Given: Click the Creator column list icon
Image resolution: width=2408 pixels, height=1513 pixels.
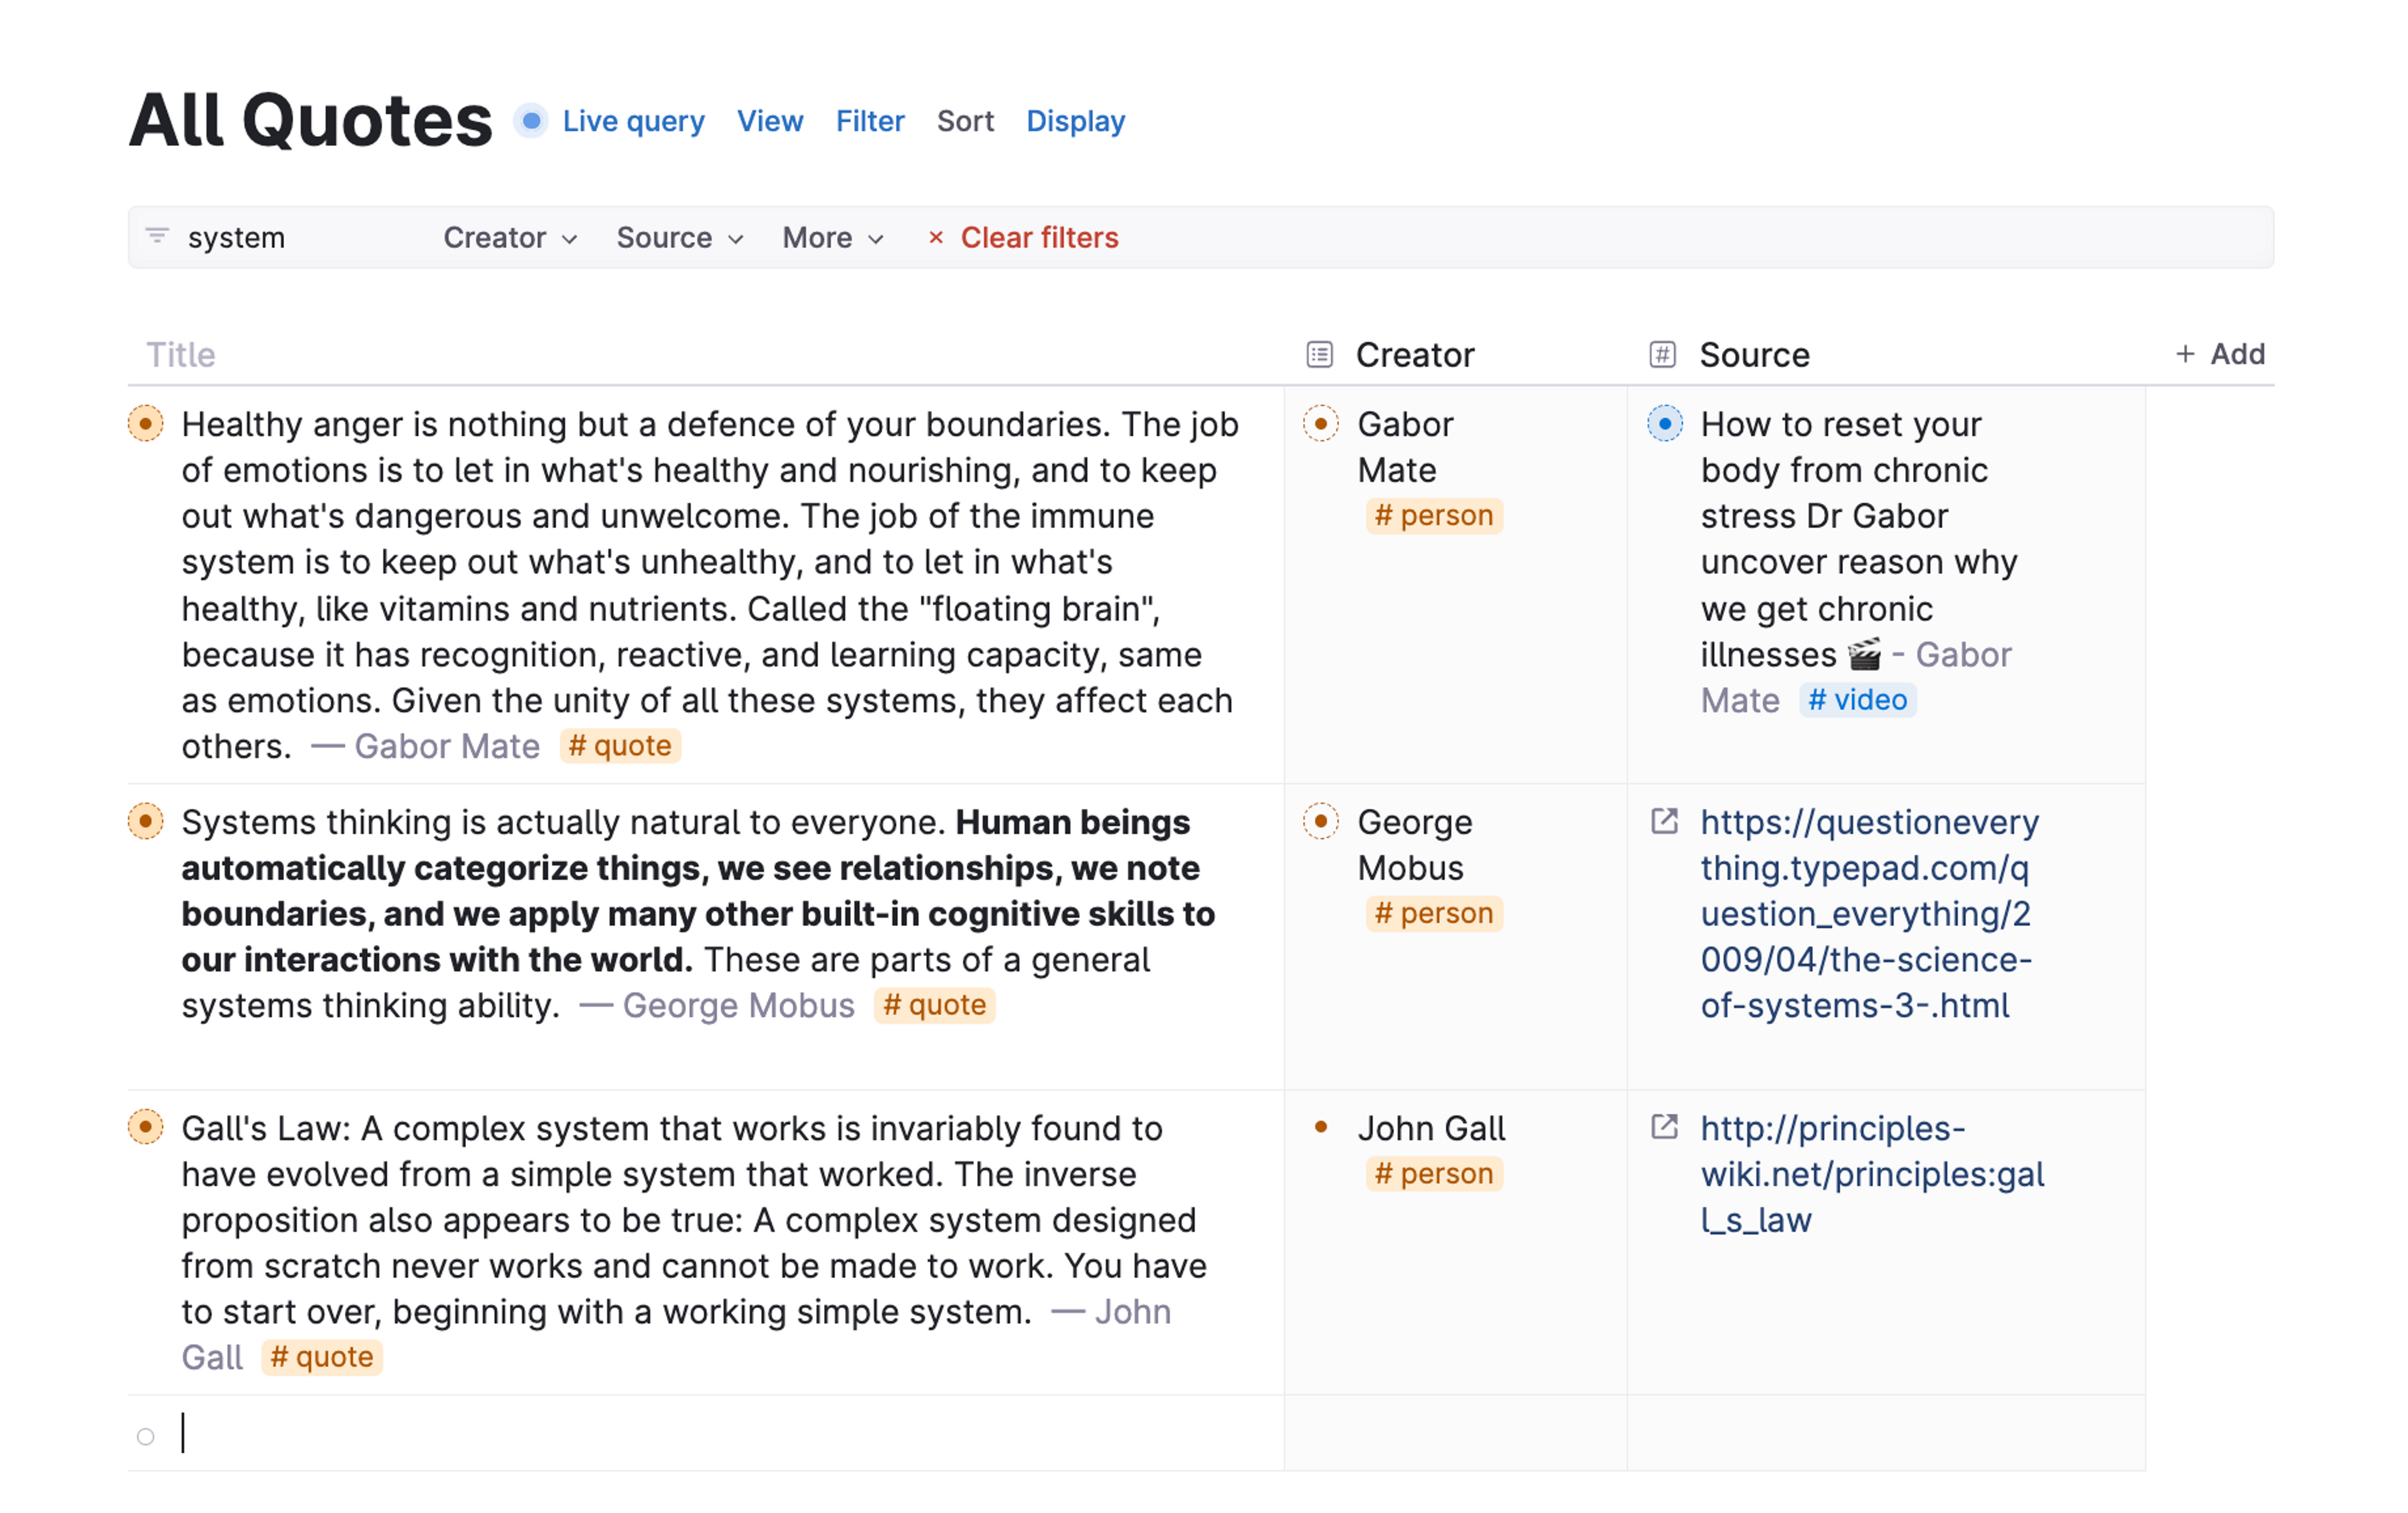Looking at the screenshot, I should (1319, 355).
